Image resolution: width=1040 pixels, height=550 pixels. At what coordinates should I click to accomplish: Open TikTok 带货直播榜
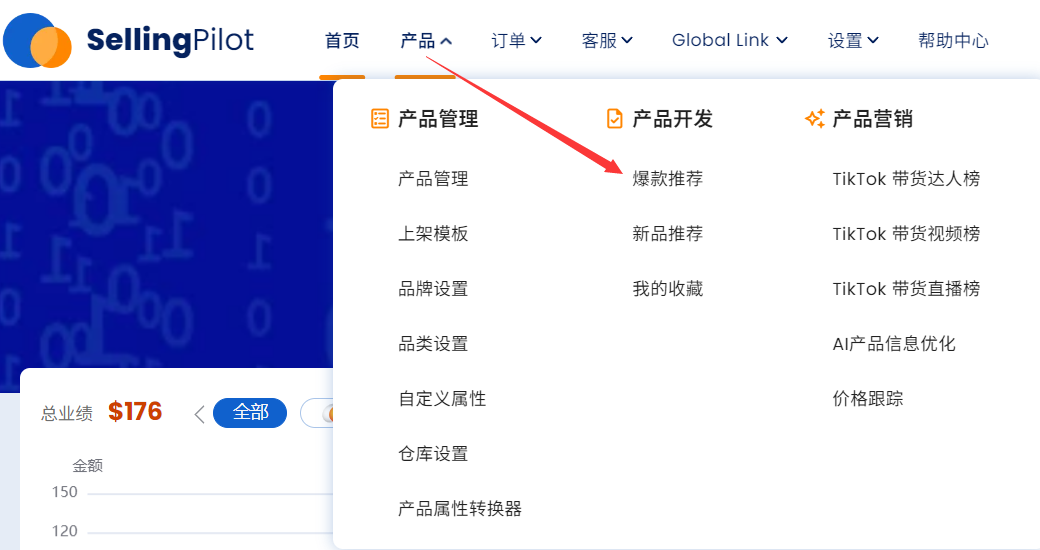(x=906, y=289)
